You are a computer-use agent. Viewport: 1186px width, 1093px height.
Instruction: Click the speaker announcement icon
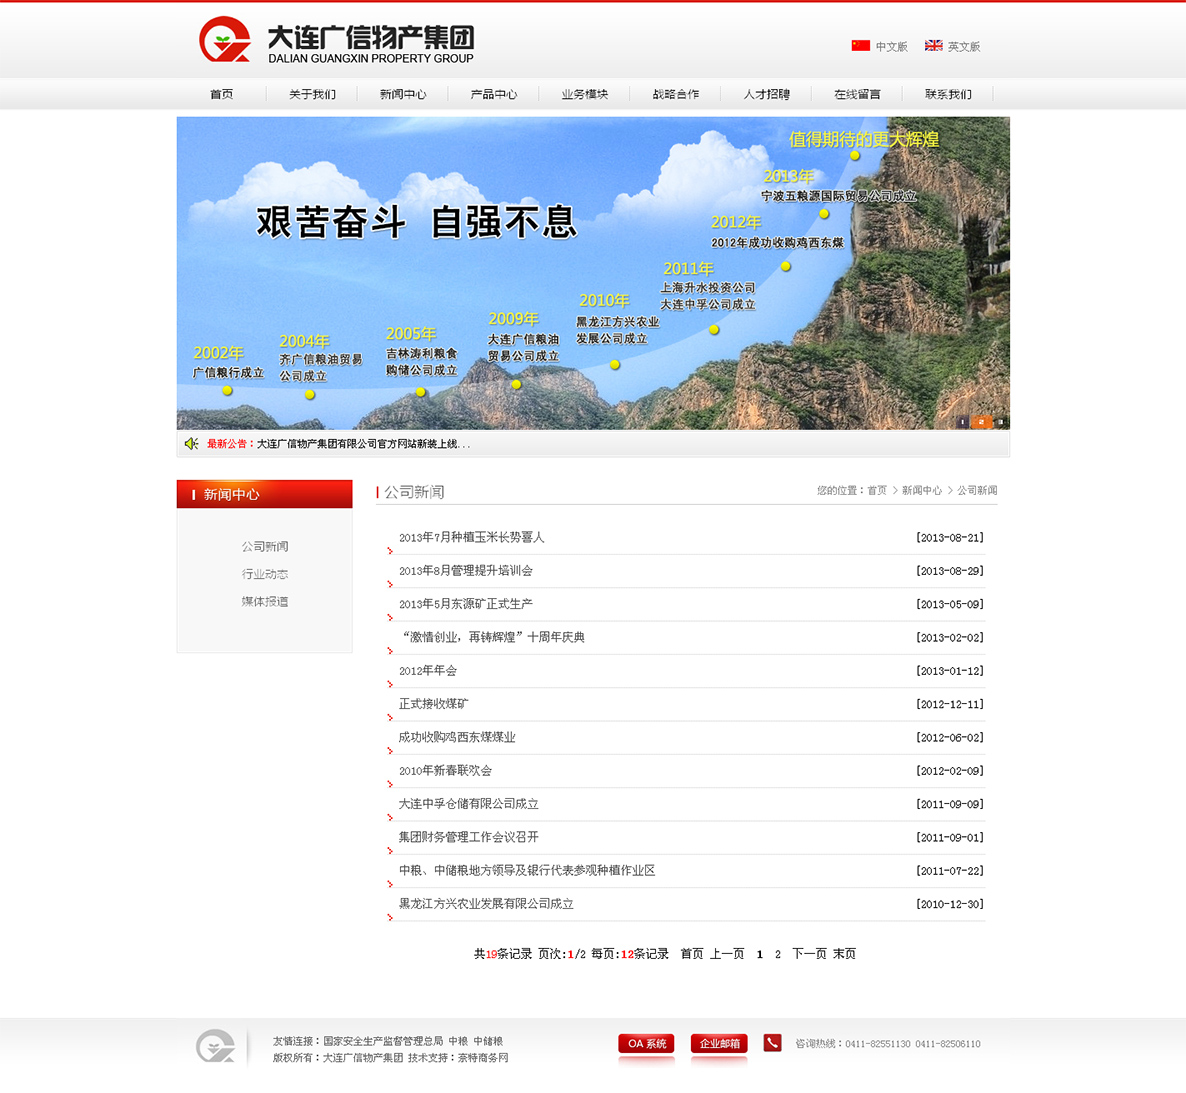pos(191,444)
